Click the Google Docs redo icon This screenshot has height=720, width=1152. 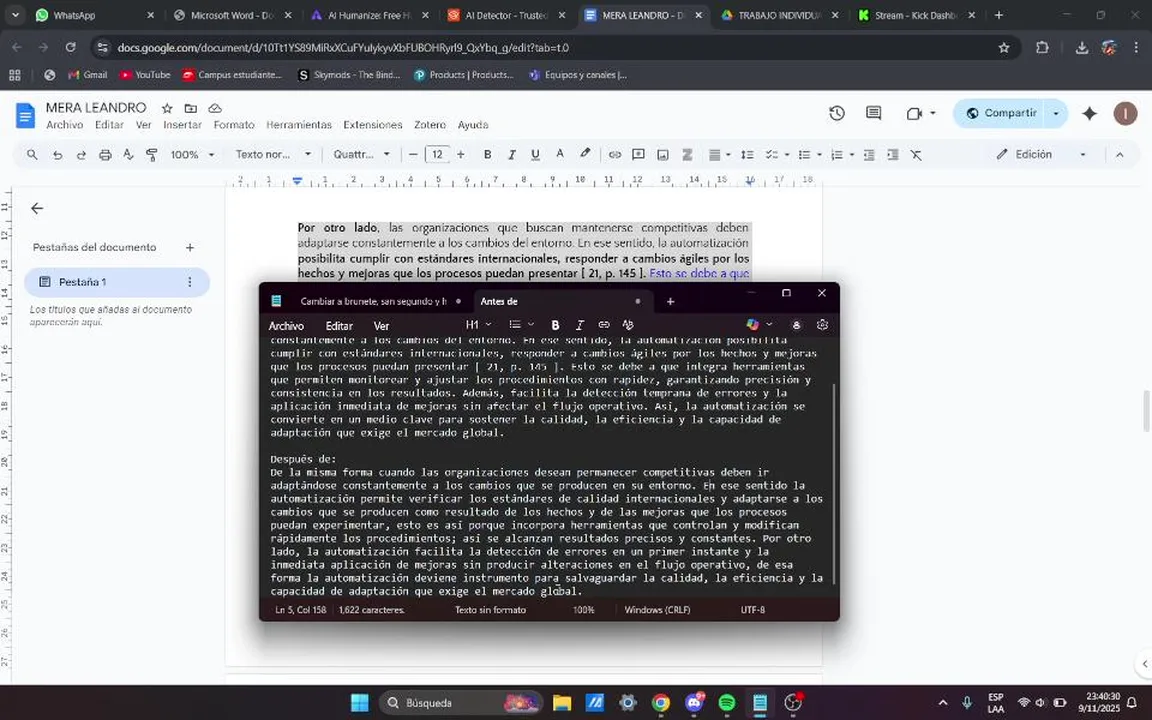(x=81, y=155)
